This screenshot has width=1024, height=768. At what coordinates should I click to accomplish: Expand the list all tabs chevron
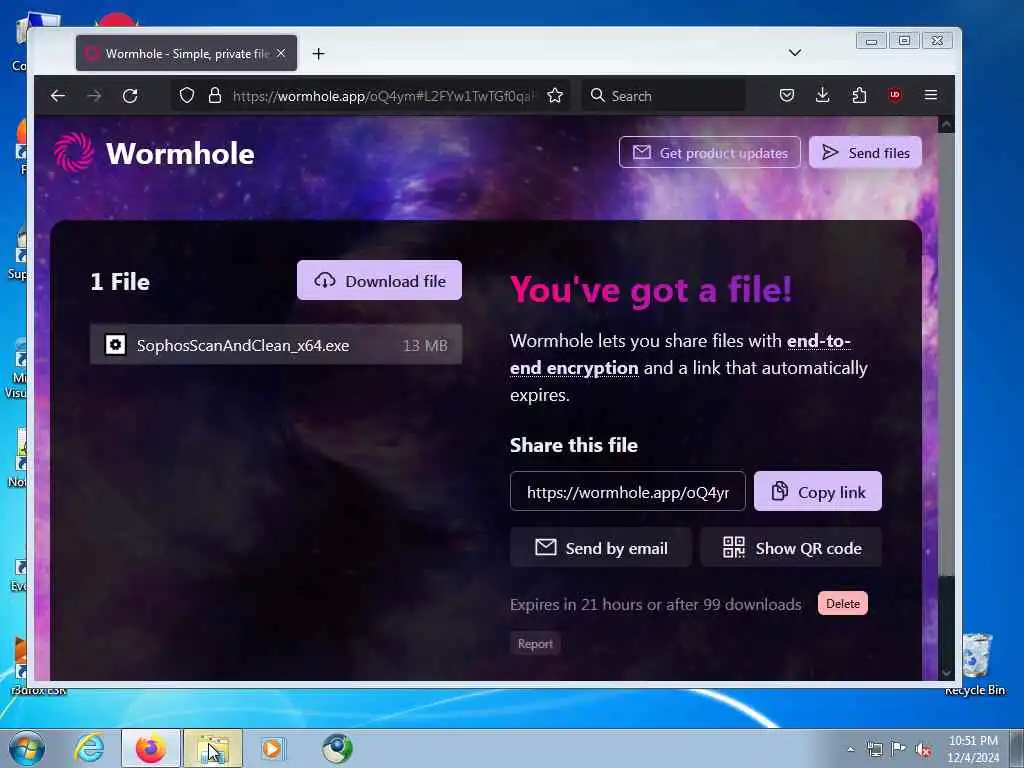coord(795,53)
